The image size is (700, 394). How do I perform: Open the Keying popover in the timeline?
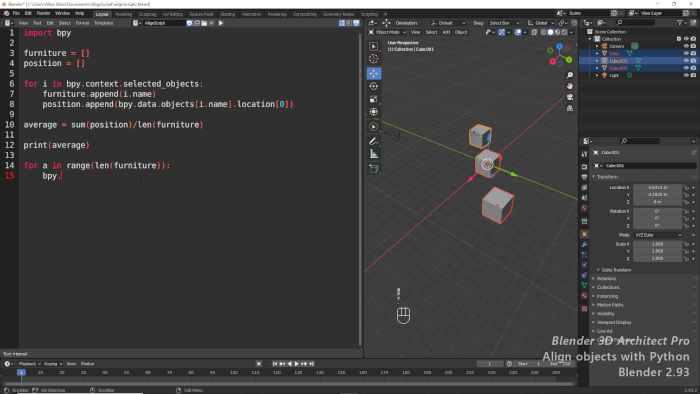pyautogui.click(x=53, y=364)
